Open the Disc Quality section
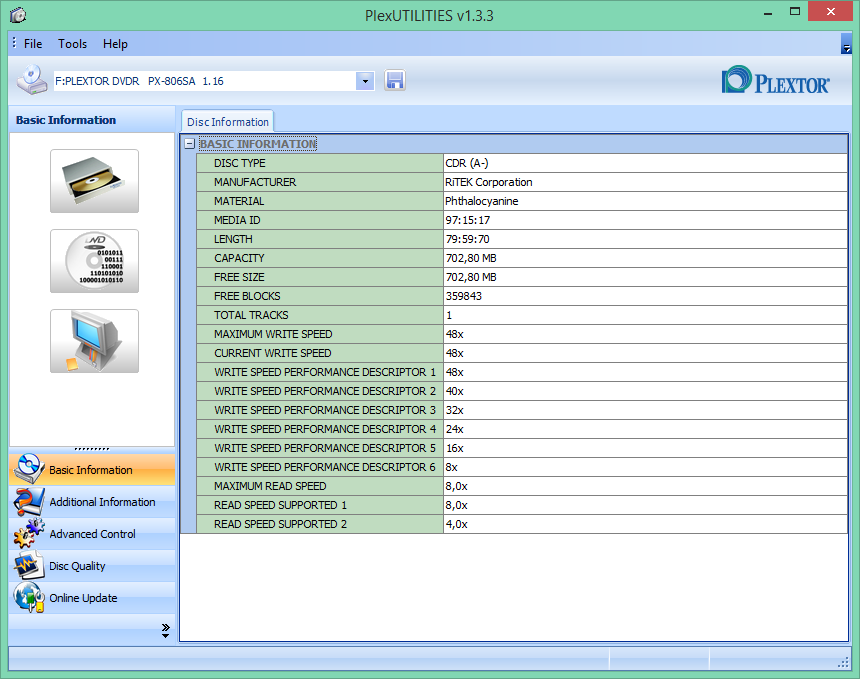Image resolution: width=860 pixels, height=679 pixels. tap(92, 566)
